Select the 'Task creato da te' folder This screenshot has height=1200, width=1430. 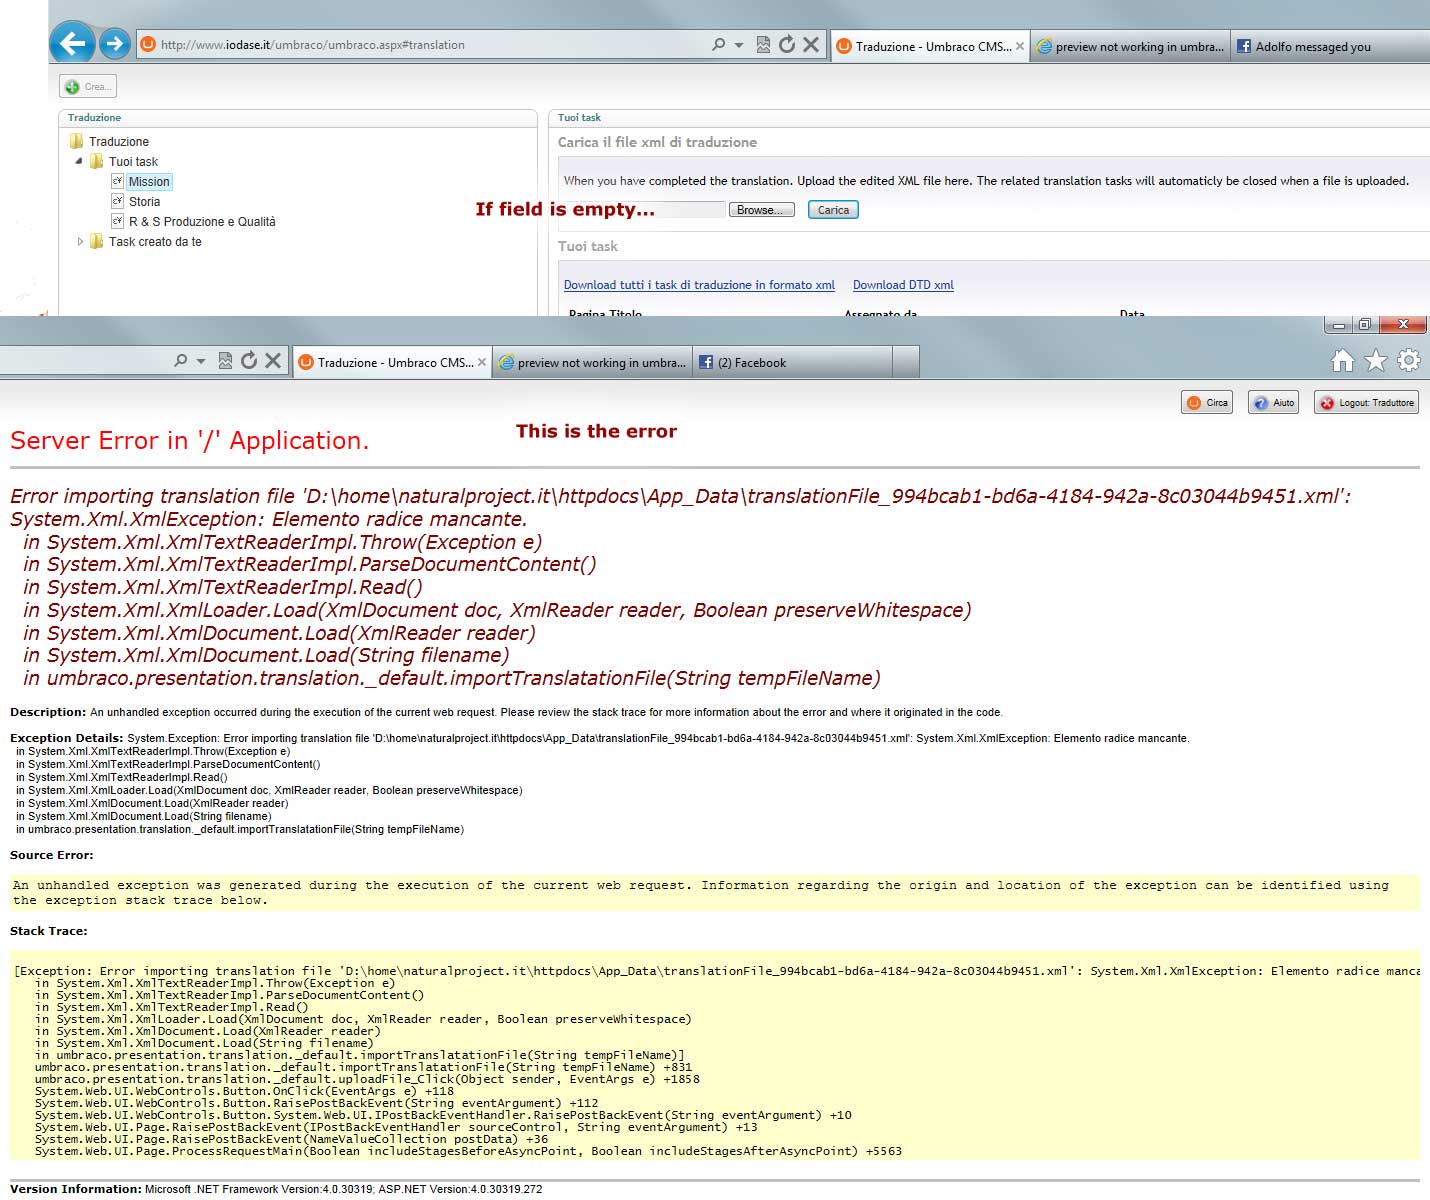[155, 242]
